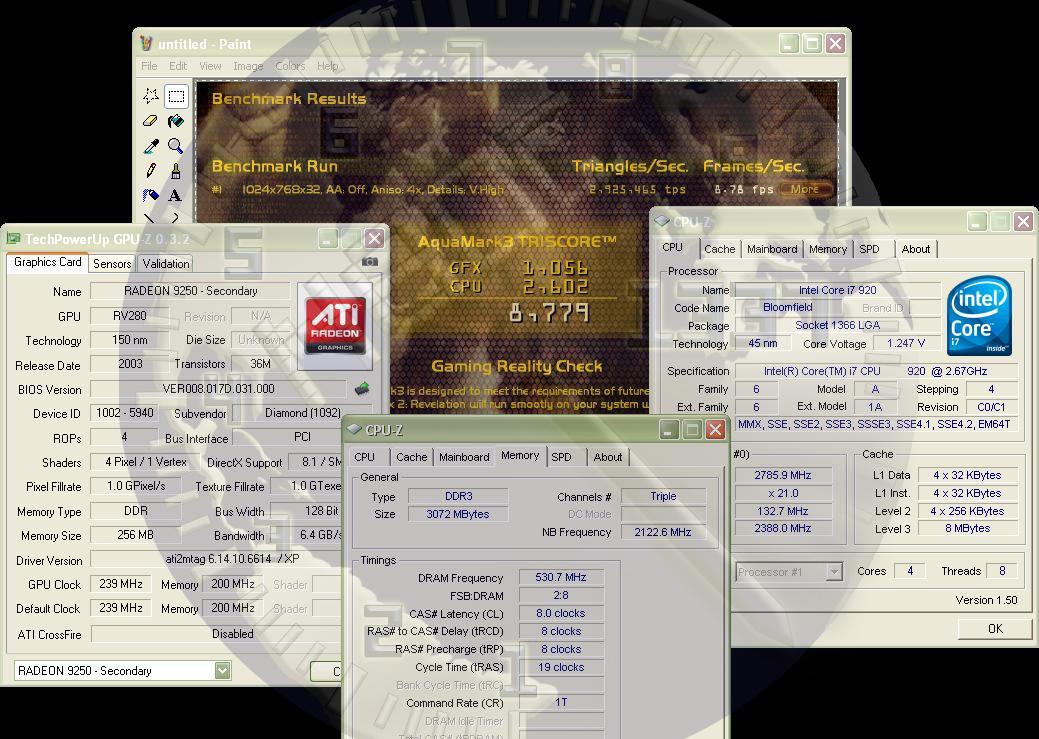1039x739 pixels.
Task: Click the memory Type value DDR3
Action: click(459, 496)
